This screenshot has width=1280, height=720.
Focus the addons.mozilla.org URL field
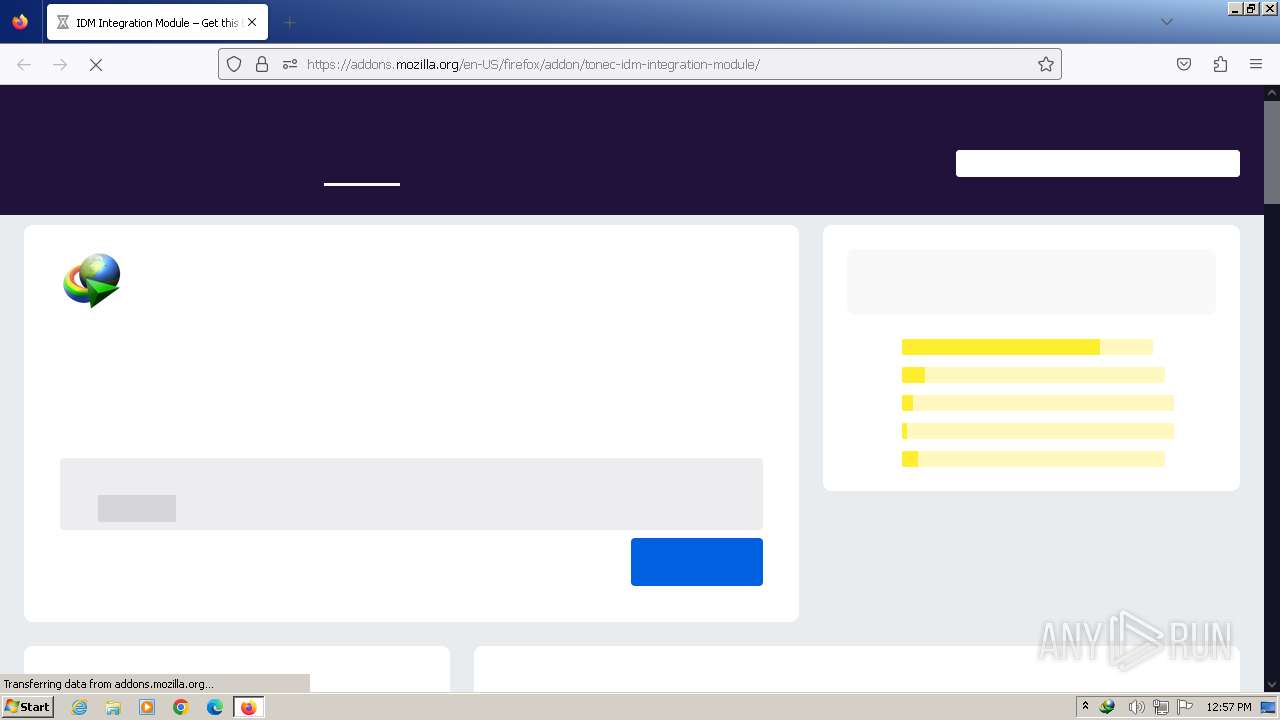pyautogui.click(x=640, y=64)
